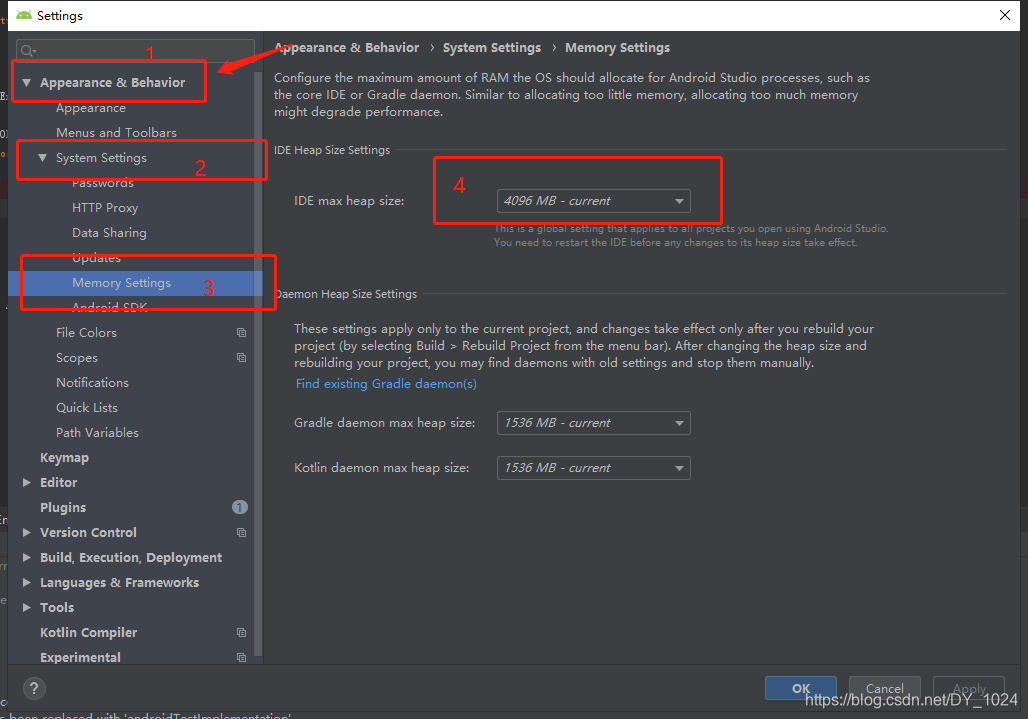Image resolution: width=1028 pixels, height=719 pixels.
Task: Expand Languages & Frameworks section
Action: coord(26,583)
